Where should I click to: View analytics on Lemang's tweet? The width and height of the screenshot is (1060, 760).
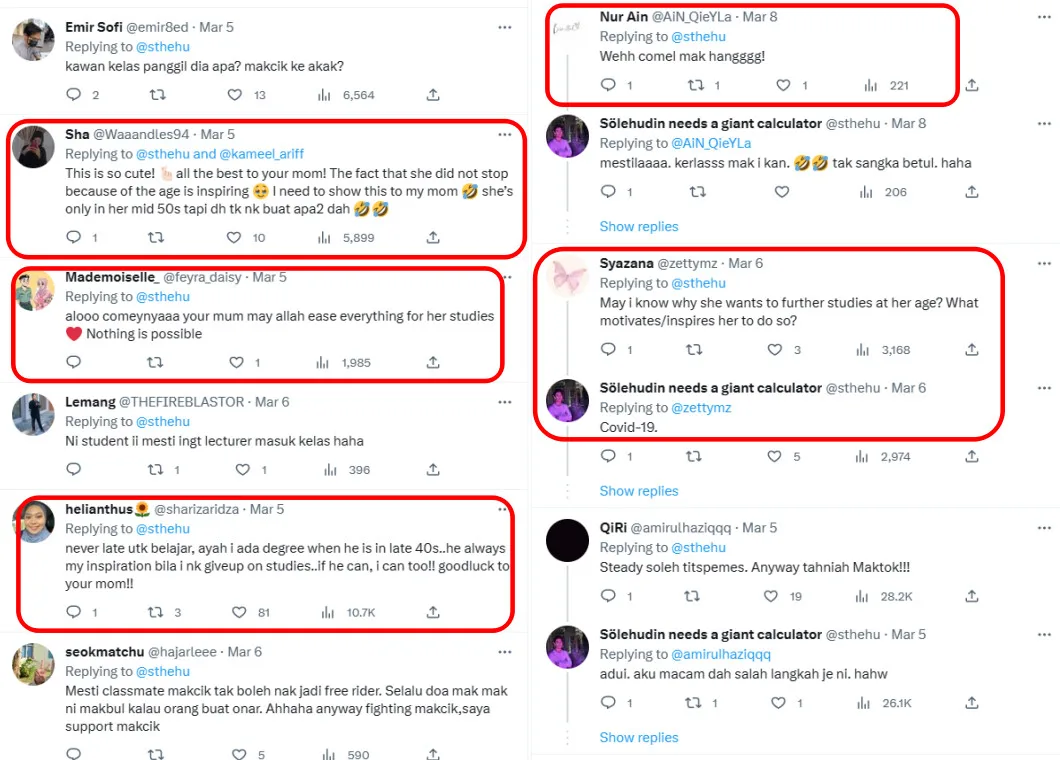[x=324, y=469]
